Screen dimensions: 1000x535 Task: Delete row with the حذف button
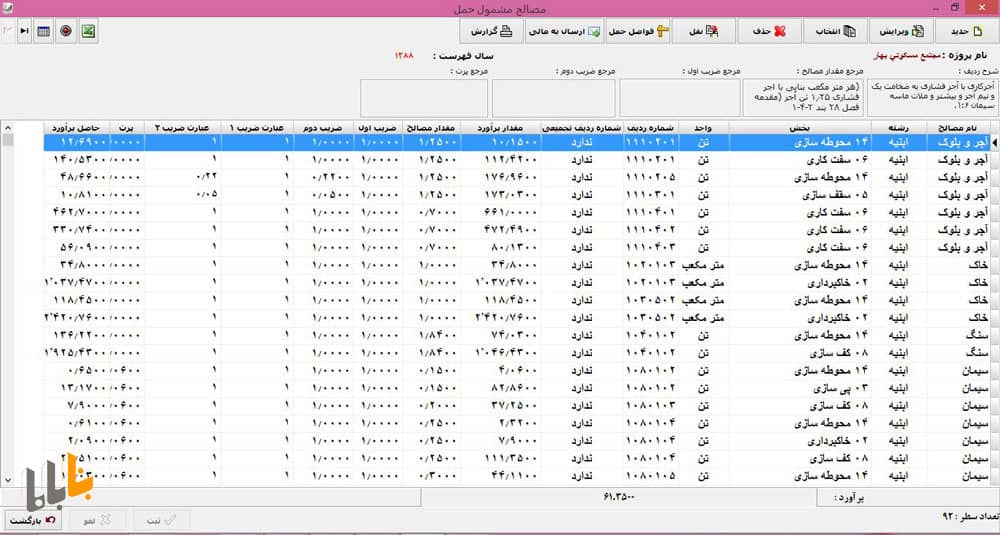769,31
